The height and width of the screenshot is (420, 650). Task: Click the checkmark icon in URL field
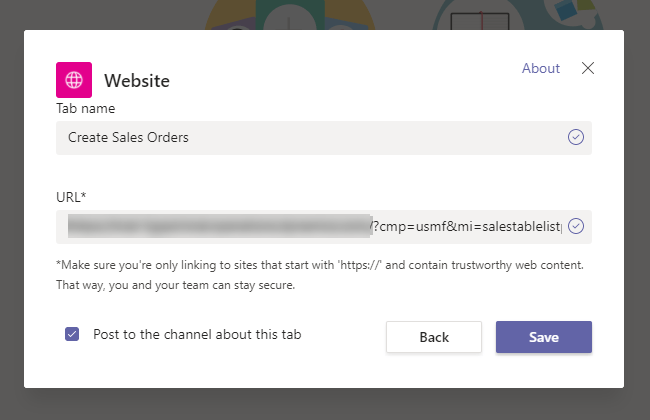click(x=575, y=227)
